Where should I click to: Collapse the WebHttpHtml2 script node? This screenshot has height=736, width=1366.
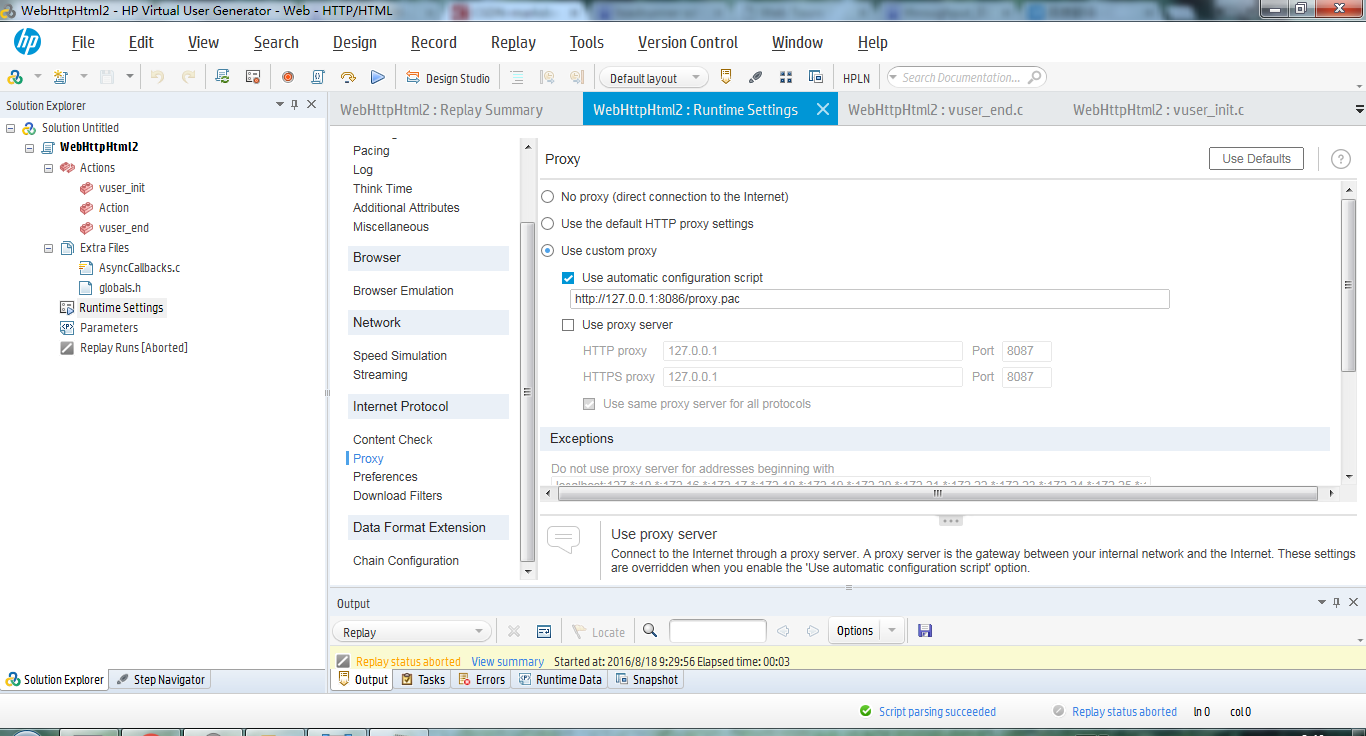point(30,148)
